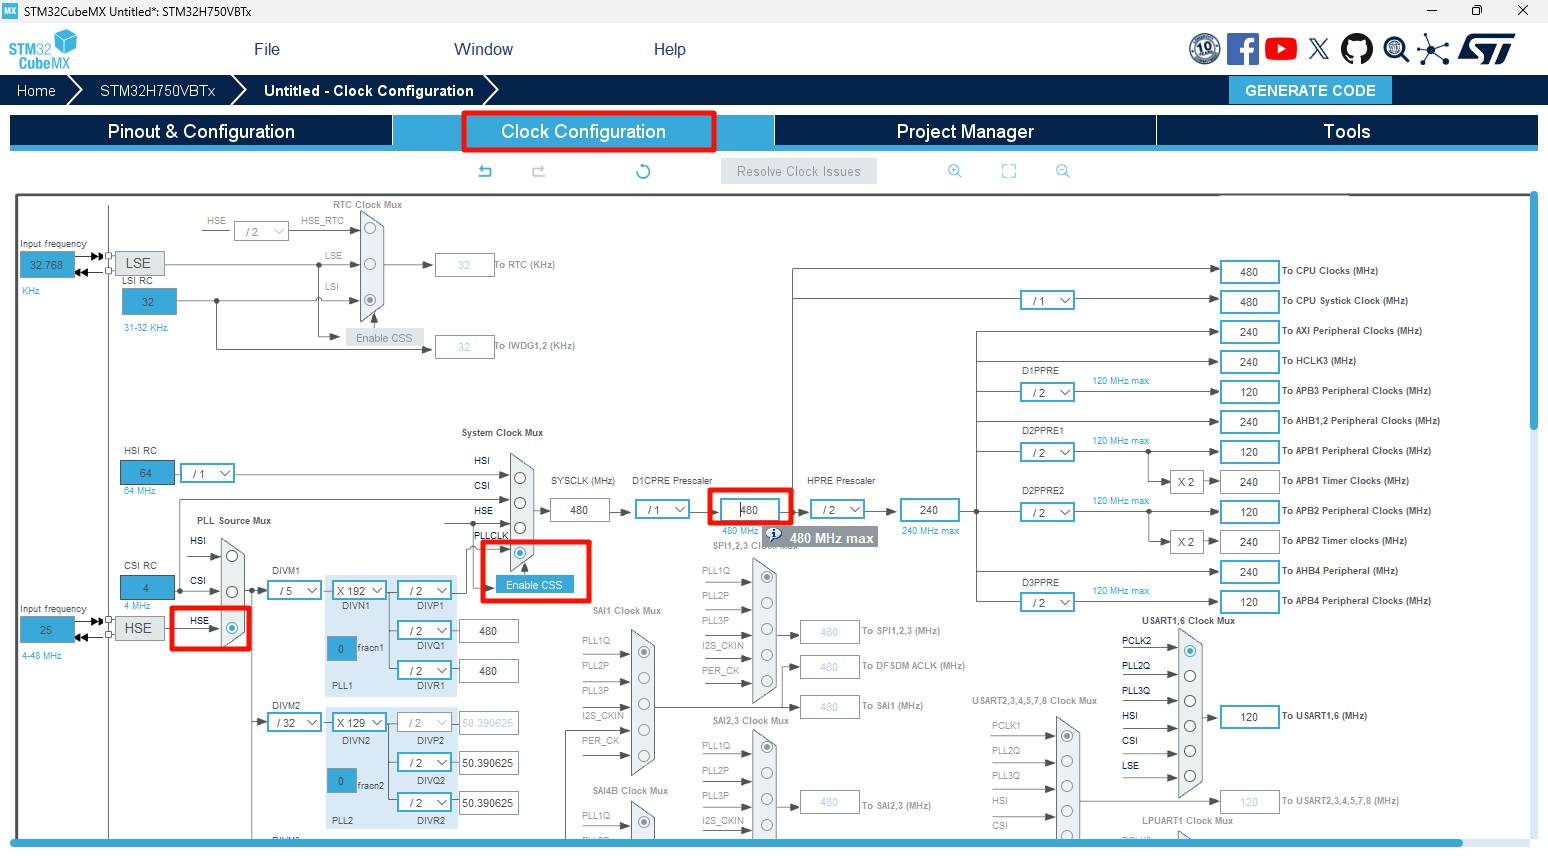
Task: Click the redo arrow icon
Action: (539, 171)
